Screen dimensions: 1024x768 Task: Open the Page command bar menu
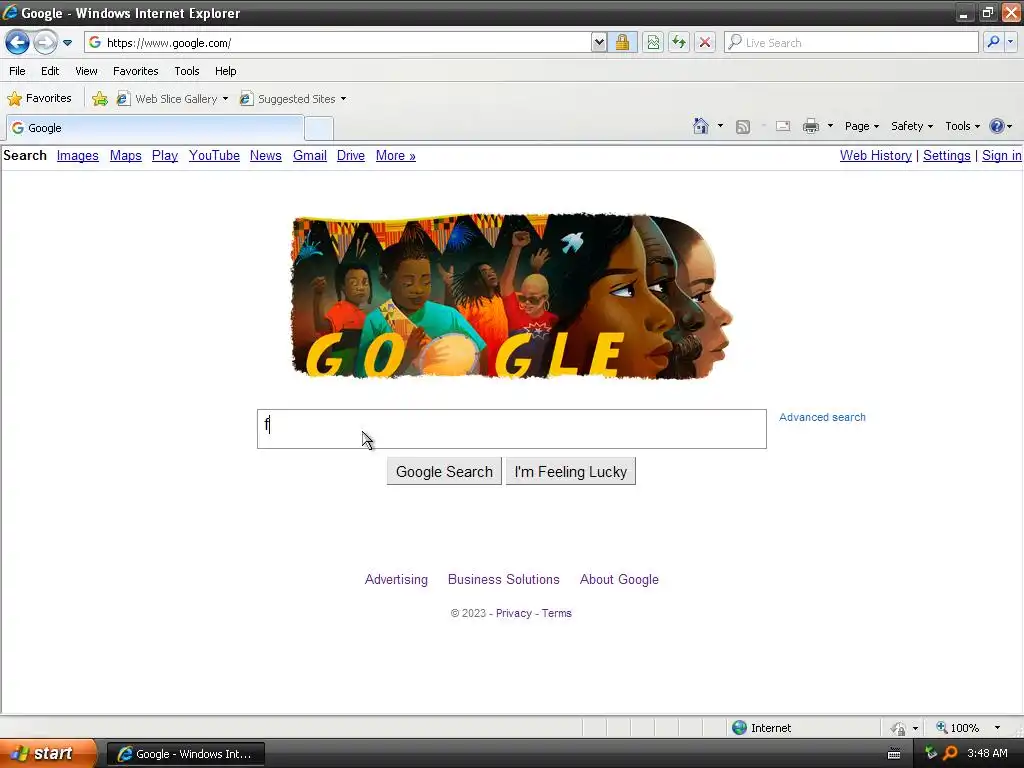[x=861, y=126]
